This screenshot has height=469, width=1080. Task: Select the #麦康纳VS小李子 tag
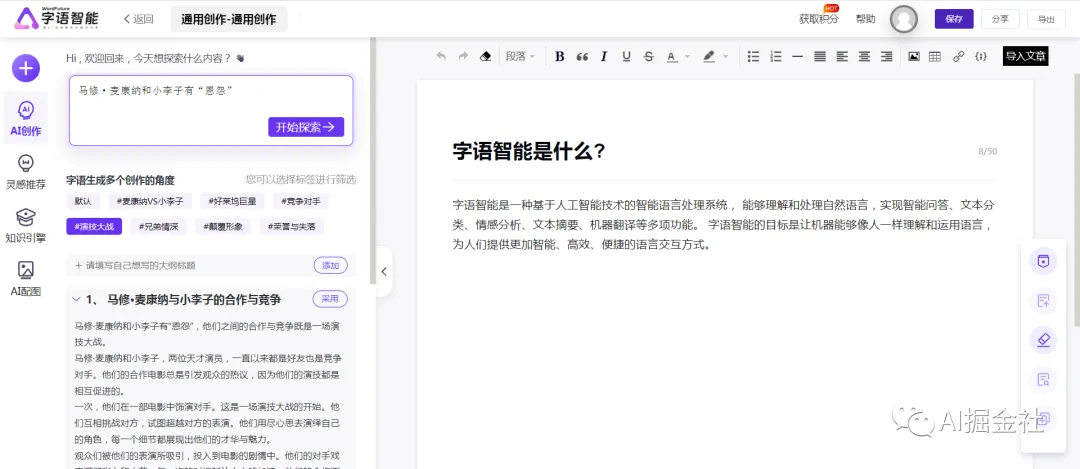[149, 201]
